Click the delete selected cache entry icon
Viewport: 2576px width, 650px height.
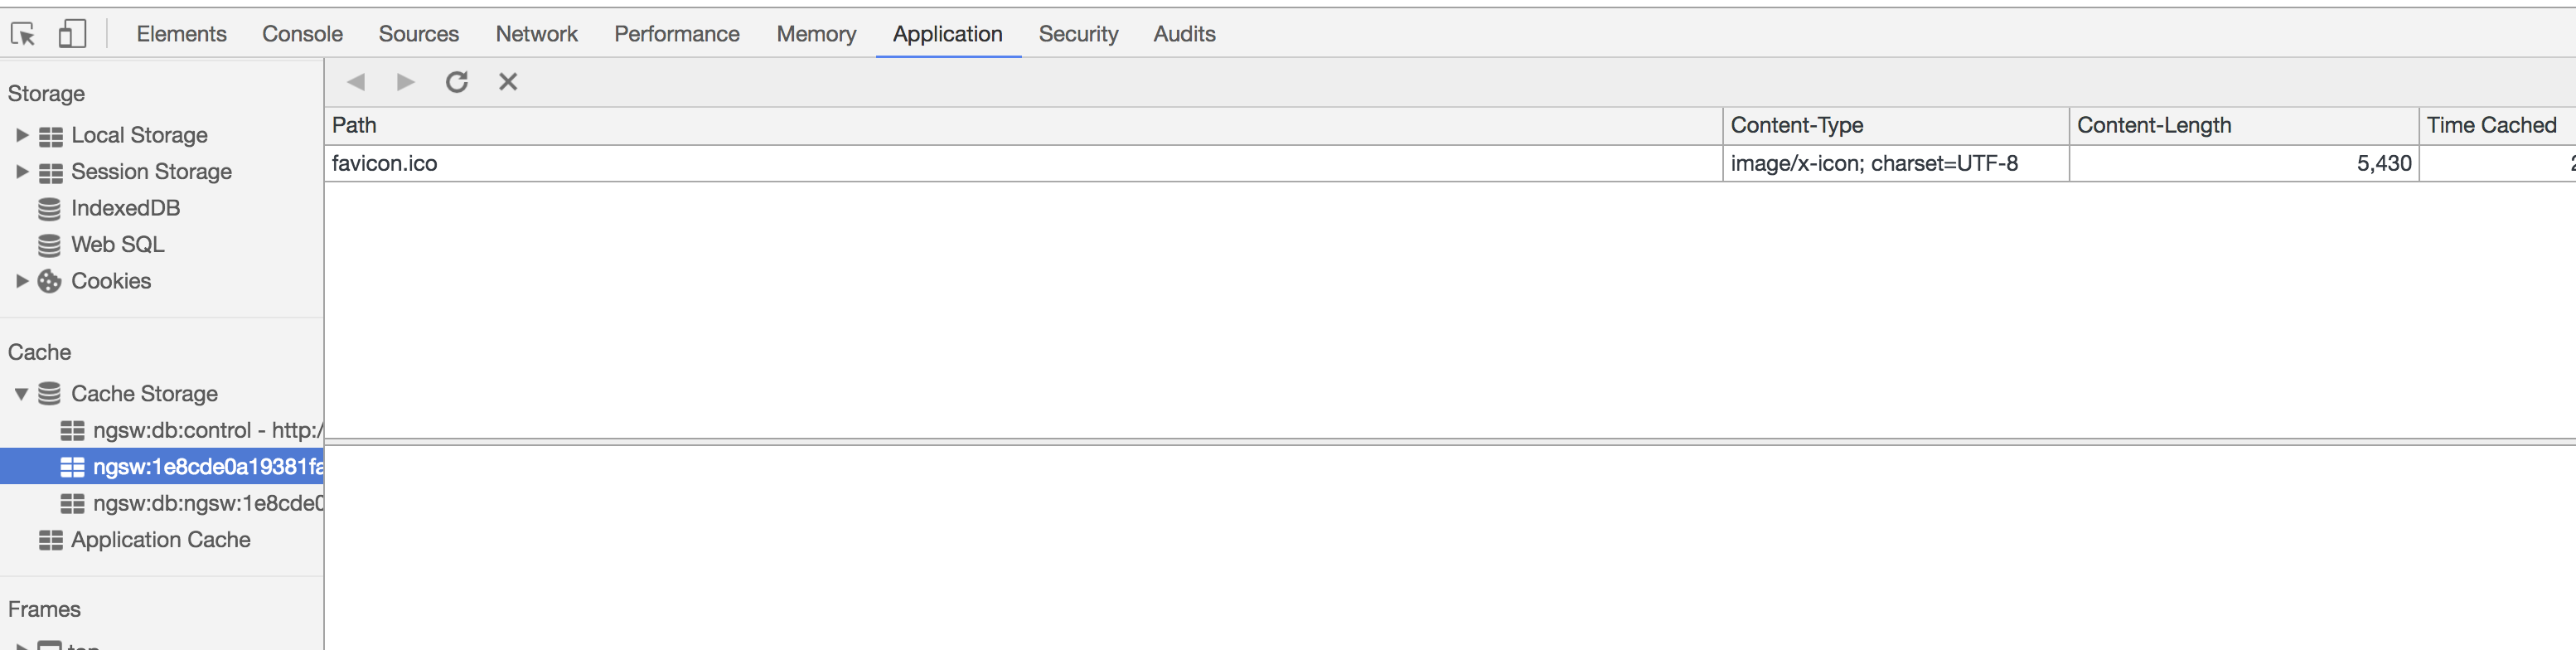[508, 81]
